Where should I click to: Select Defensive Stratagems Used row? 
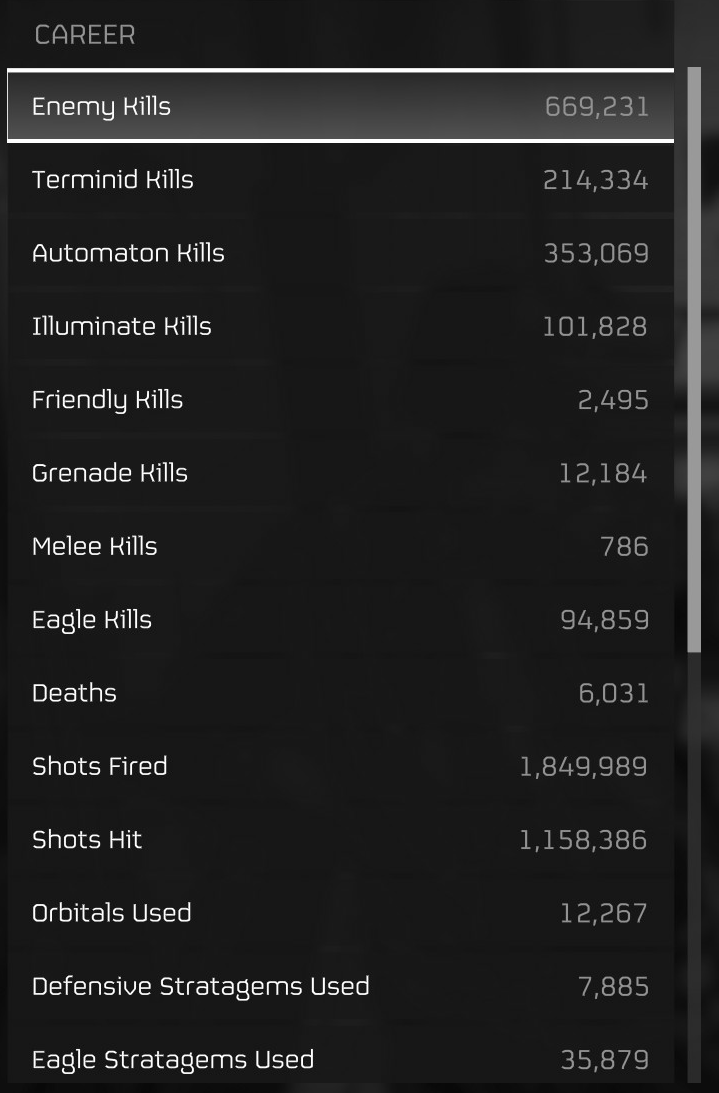tap(340, 986)
